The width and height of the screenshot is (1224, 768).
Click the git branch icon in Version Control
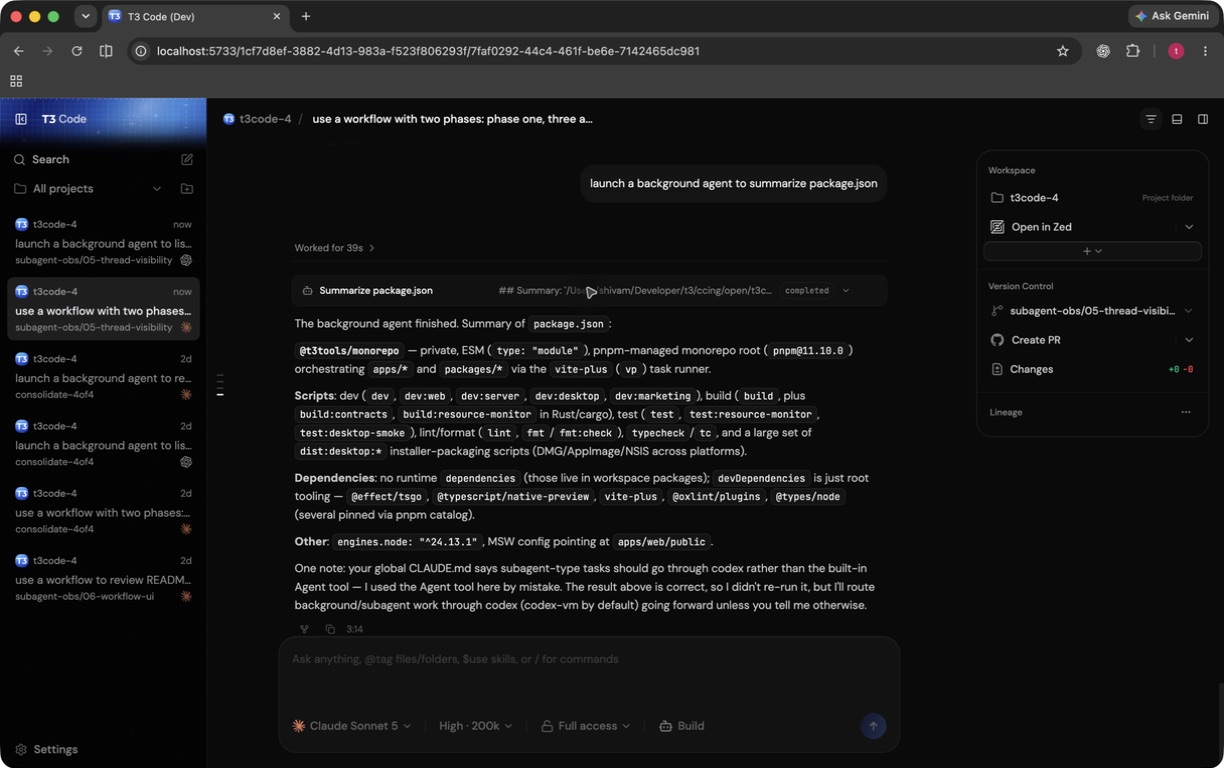[997, 311]
